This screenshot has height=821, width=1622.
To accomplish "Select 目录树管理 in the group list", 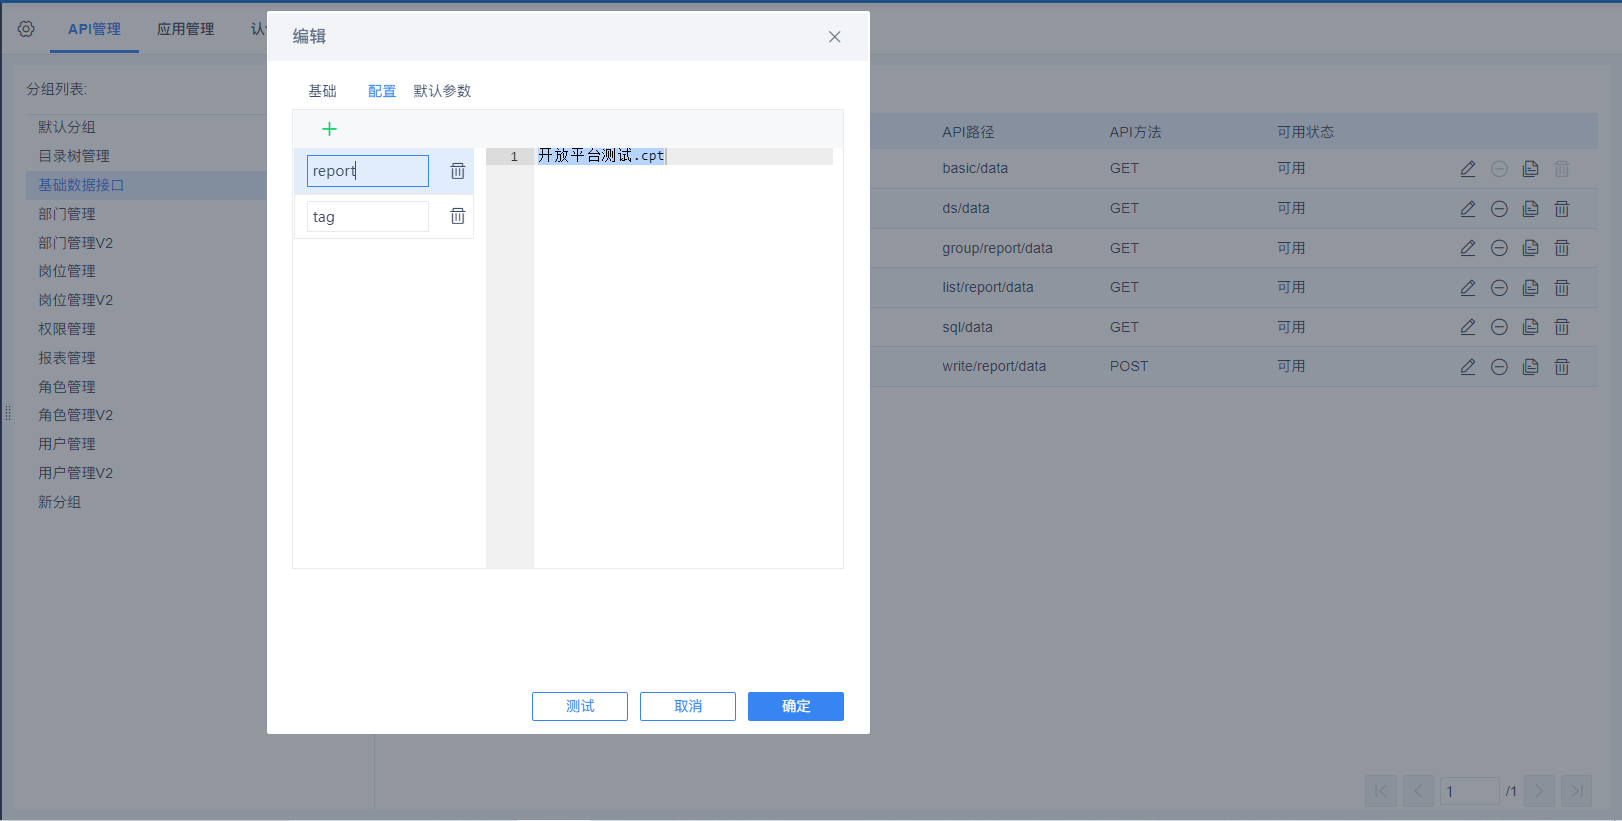I will click(x=74, y=156).
